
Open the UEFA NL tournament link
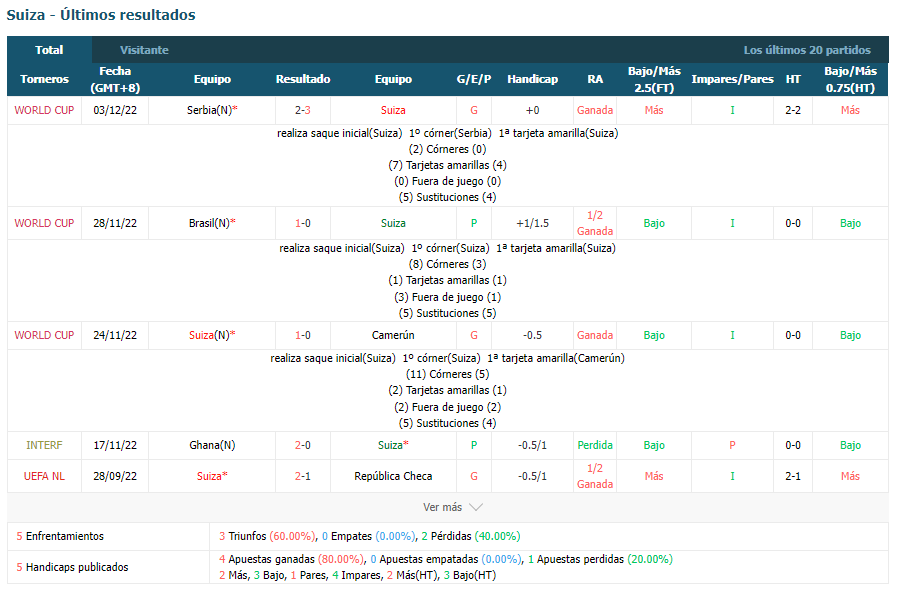coord(44,476)
